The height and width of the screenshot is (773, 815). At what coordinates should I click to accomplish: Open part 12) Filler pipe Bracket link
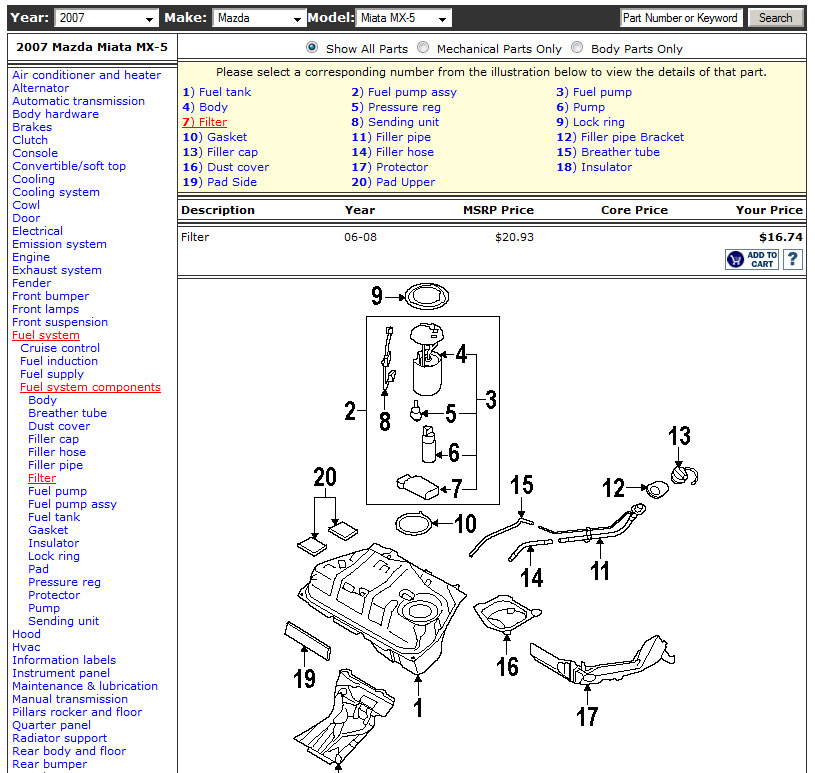coord(620,137)
